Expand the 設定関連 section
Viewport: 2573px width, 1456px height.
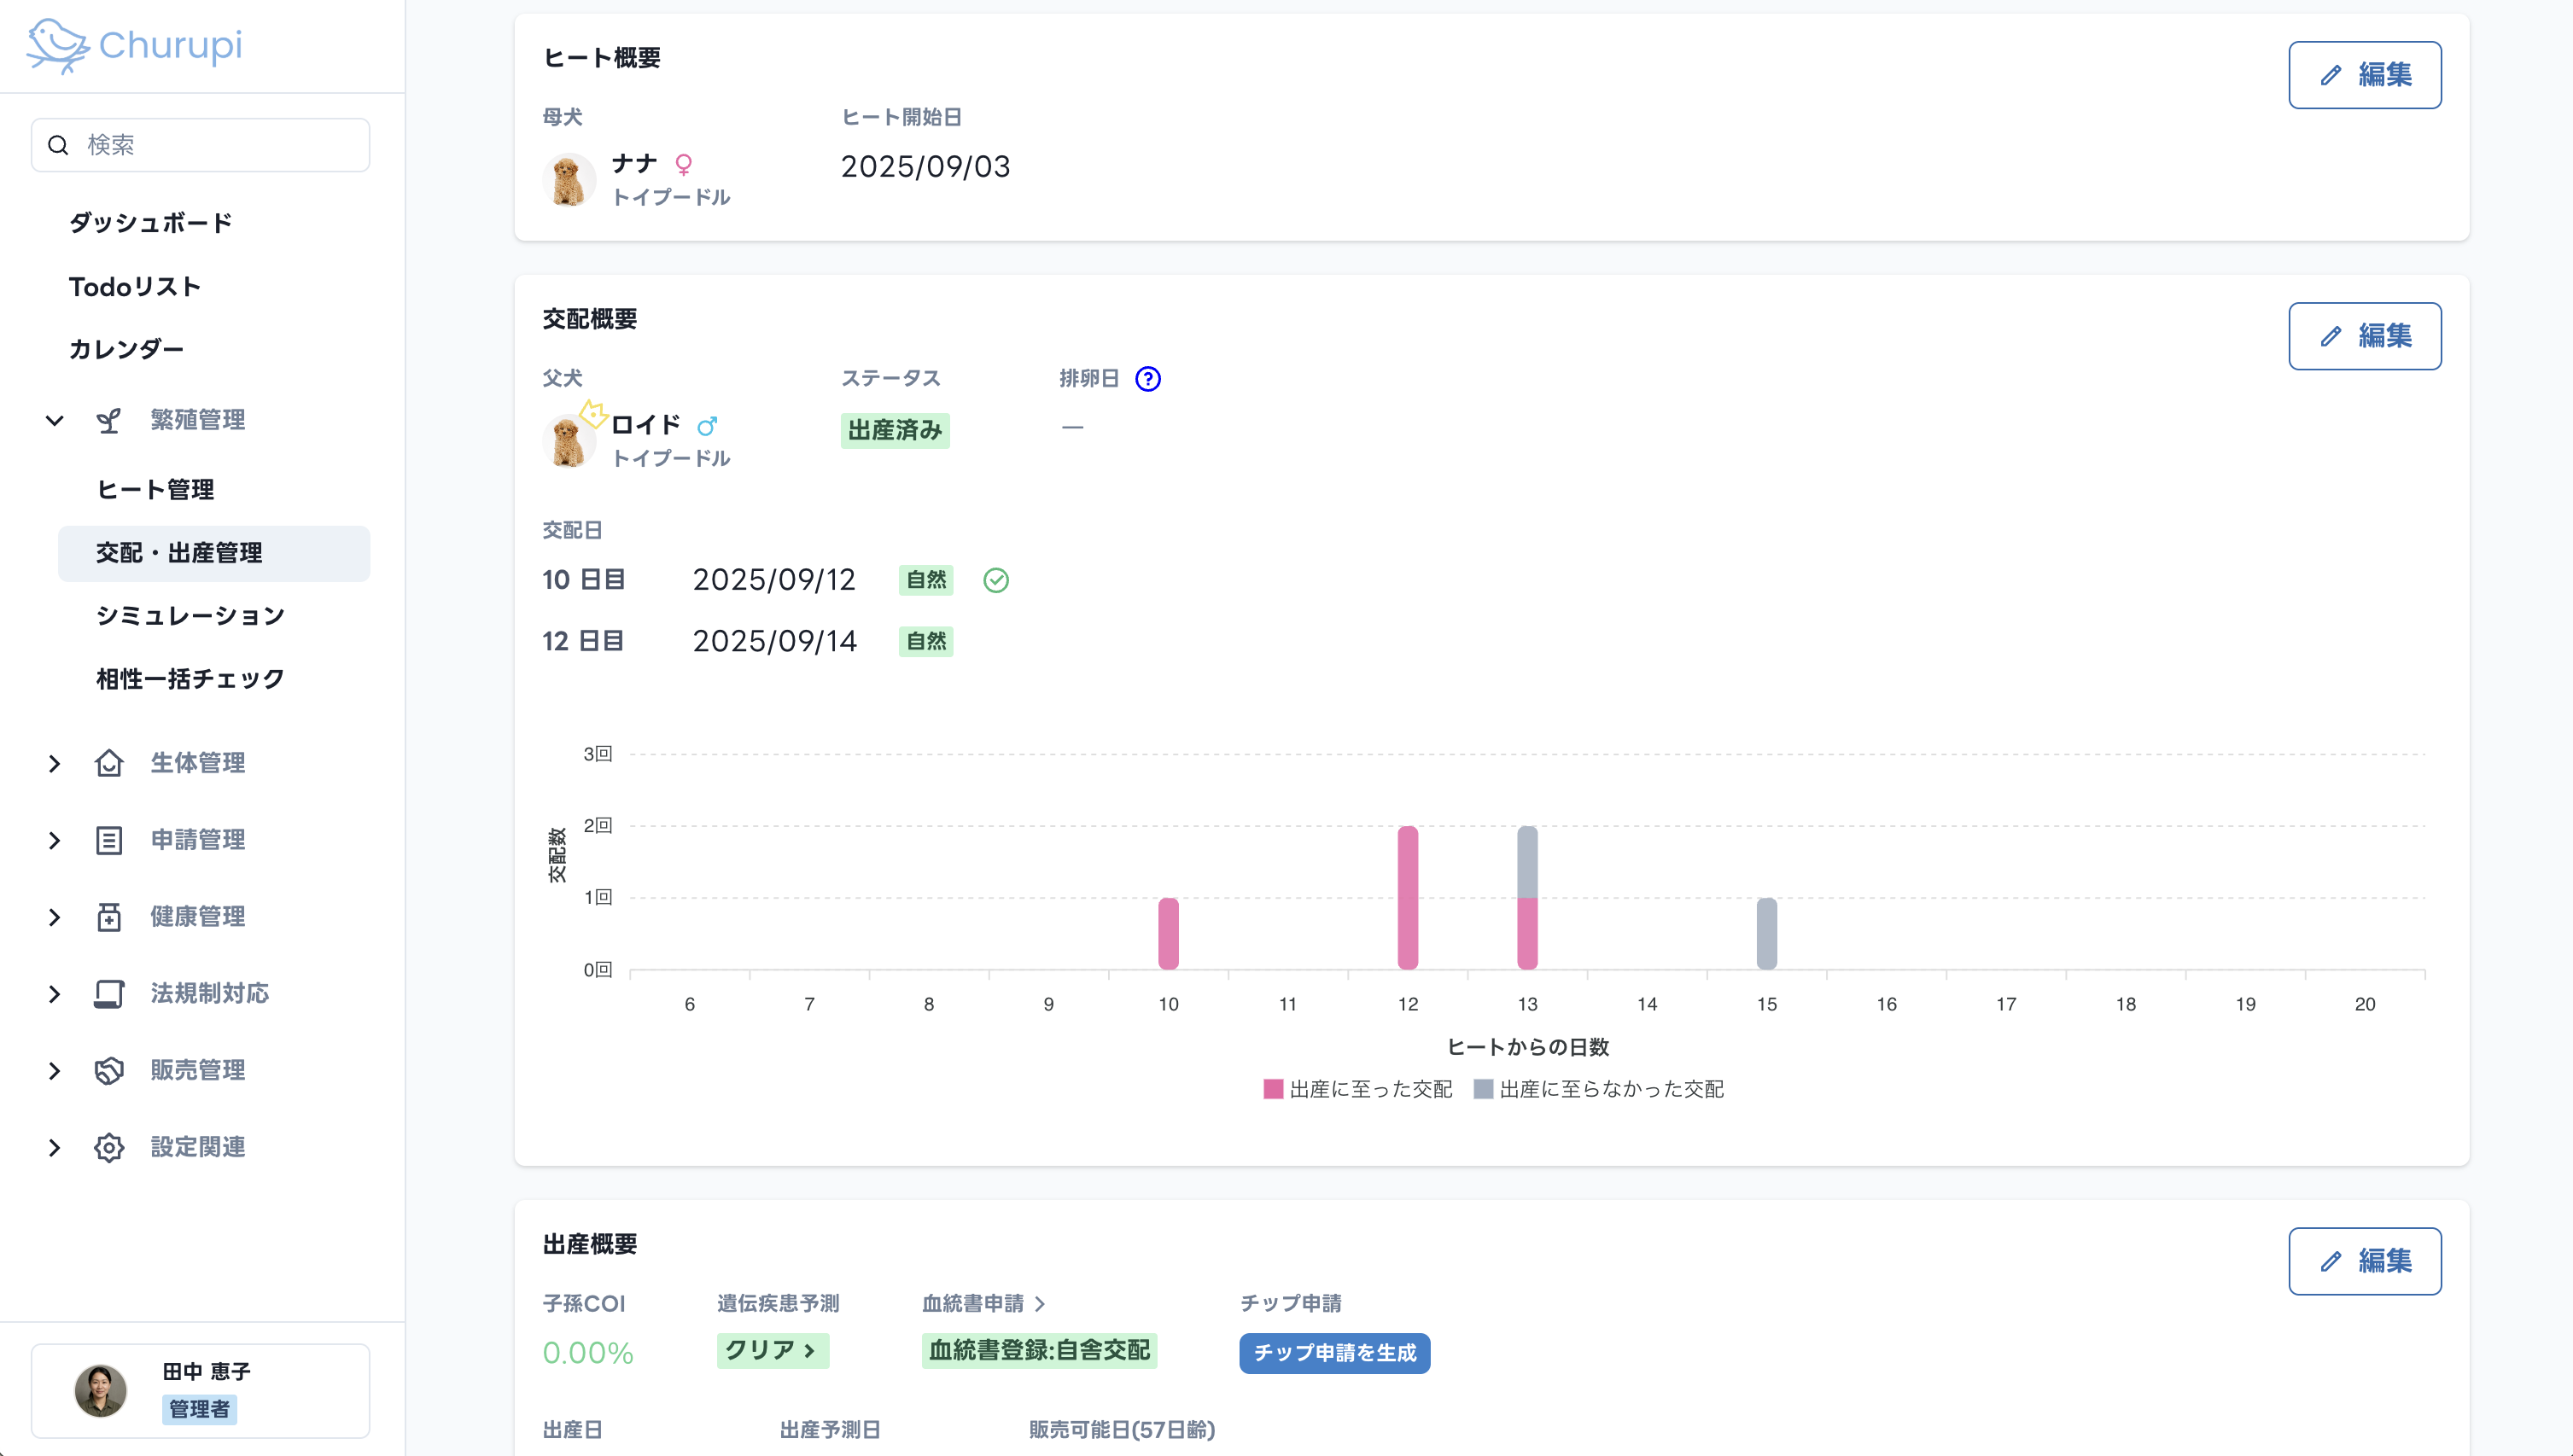54,1147
